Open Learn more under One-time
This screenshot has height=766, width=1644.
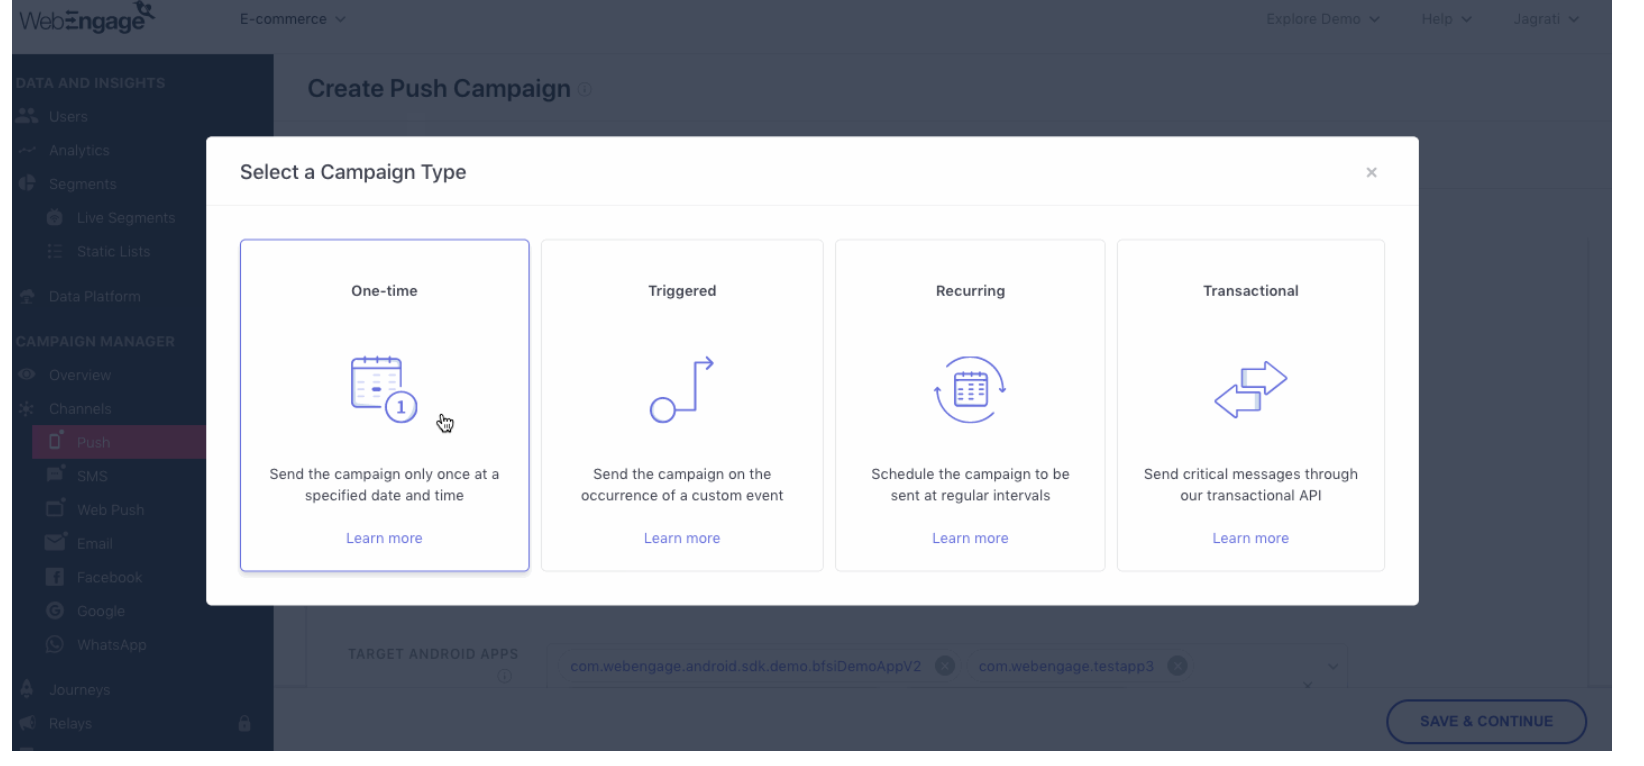point(384,538)
